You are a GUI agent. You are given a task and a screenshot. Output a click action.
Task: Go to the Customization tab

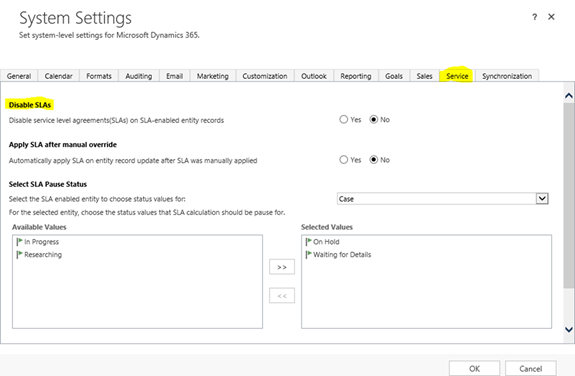pos(265,76)
